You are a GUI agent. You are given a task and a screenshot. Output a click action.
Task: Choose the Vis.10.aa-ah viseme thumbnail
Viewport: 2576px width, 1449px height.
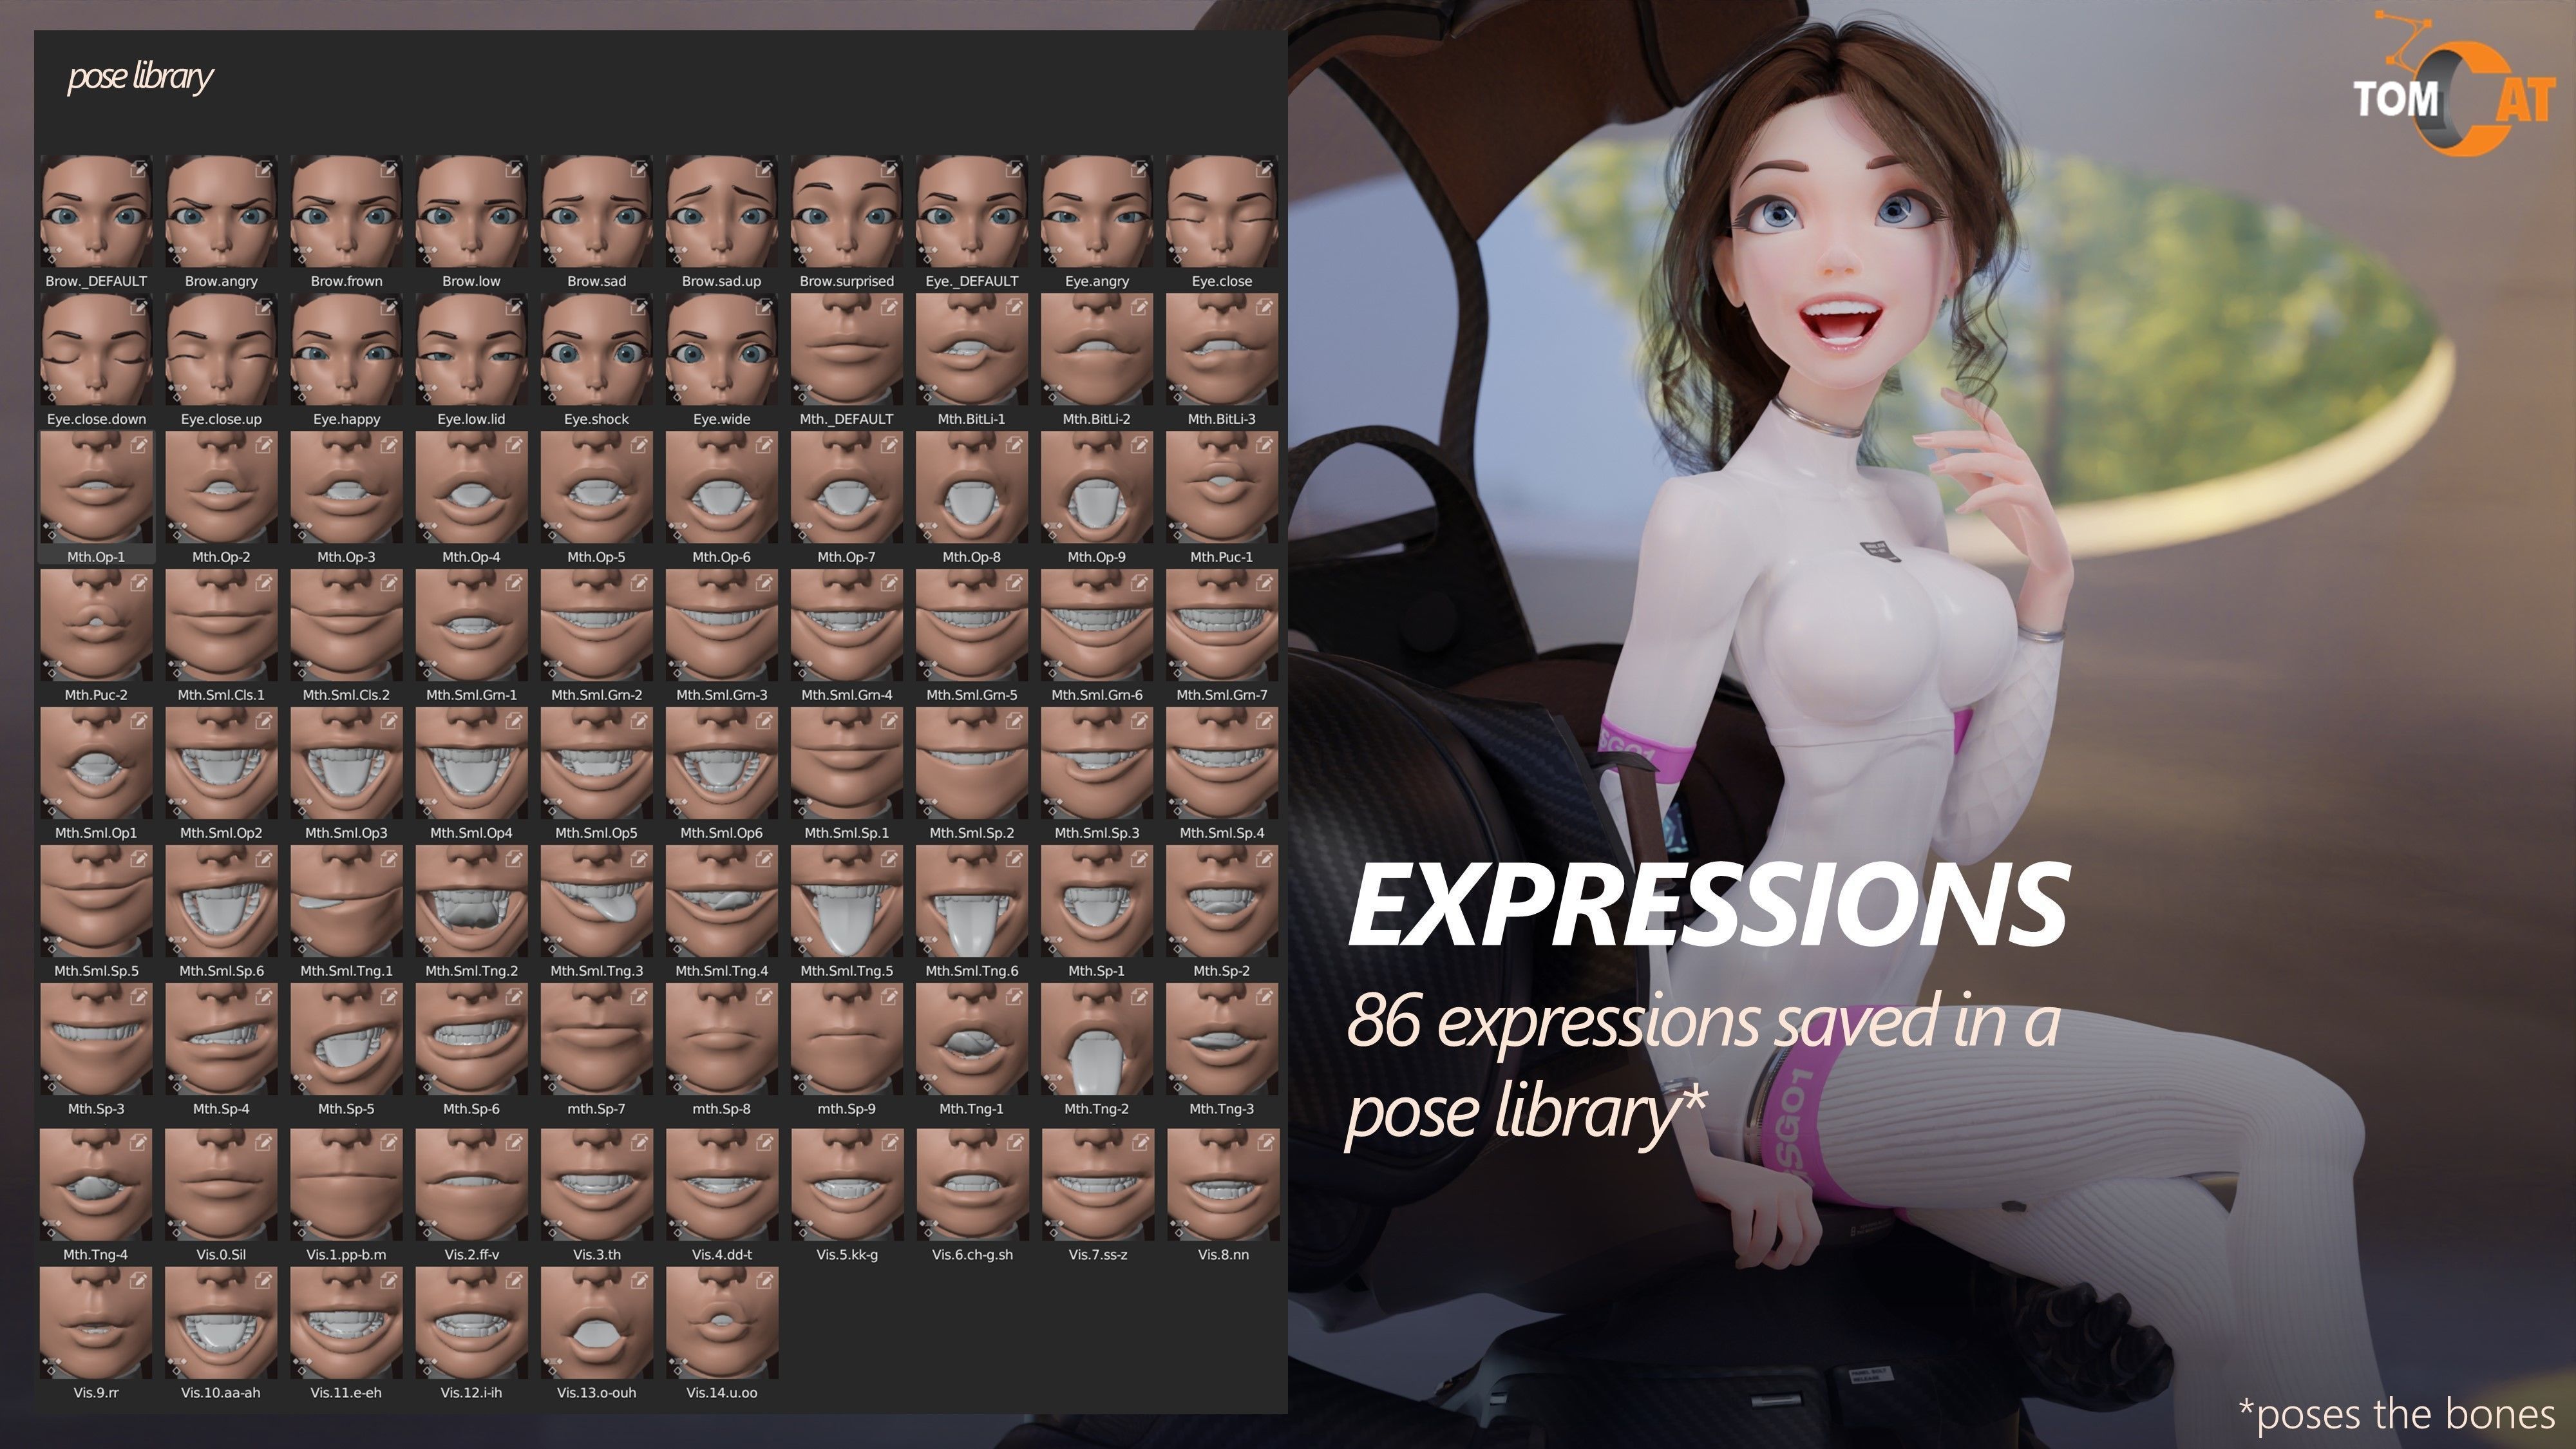click(x=221, y=1323)
